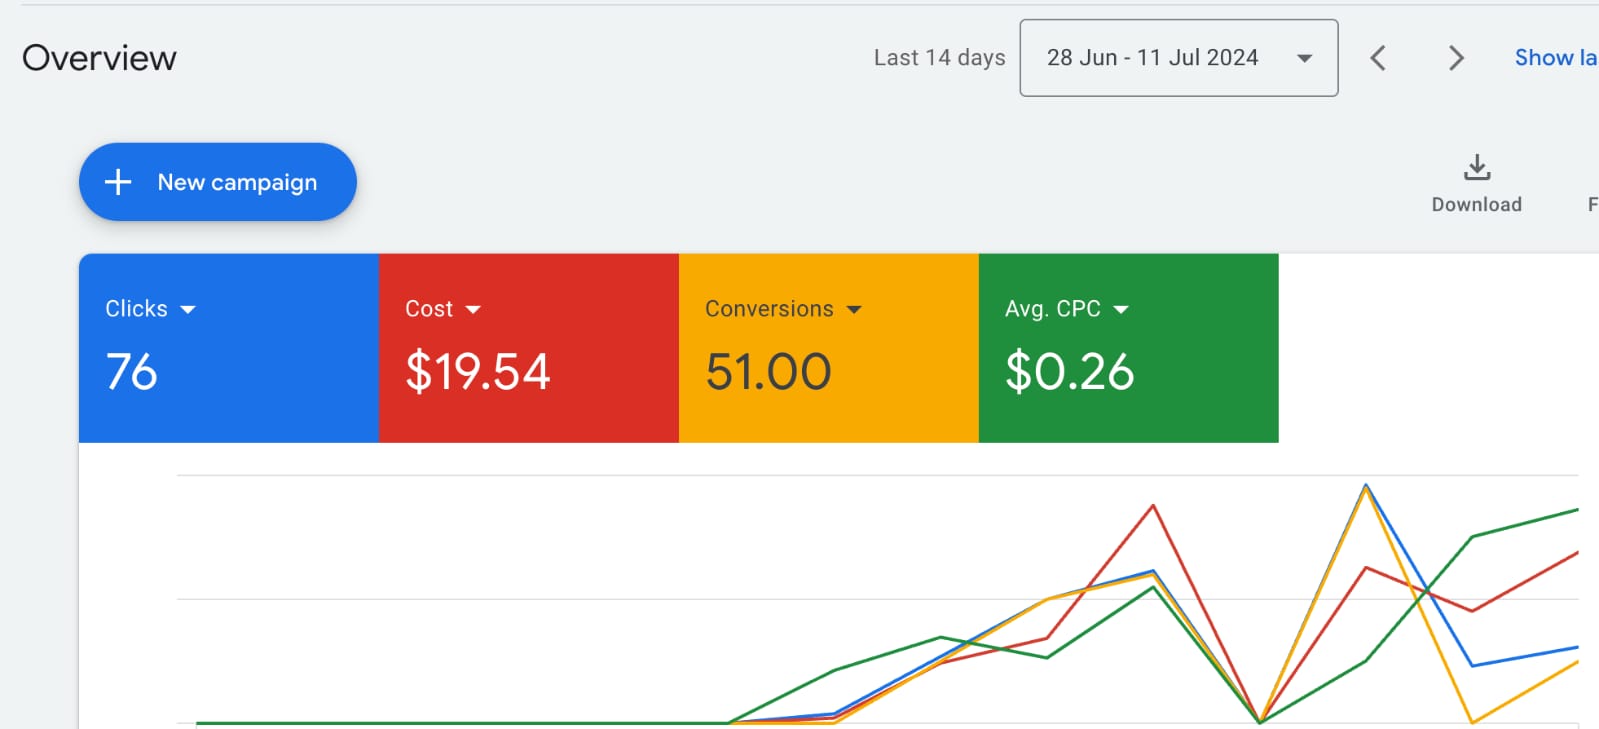1599x729 pixels.
Task: Click the Show last link
Action: [1555, 58]
